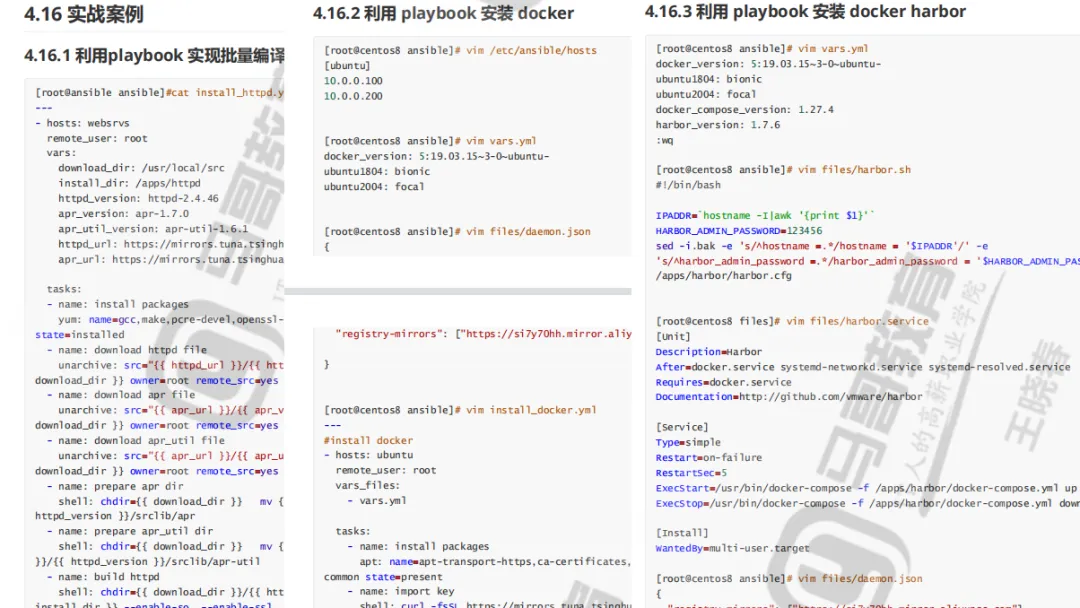Viewport: 1080px width, 608px height.
Task: Click line starting "After=docker.service"
Action: (863, 367)
